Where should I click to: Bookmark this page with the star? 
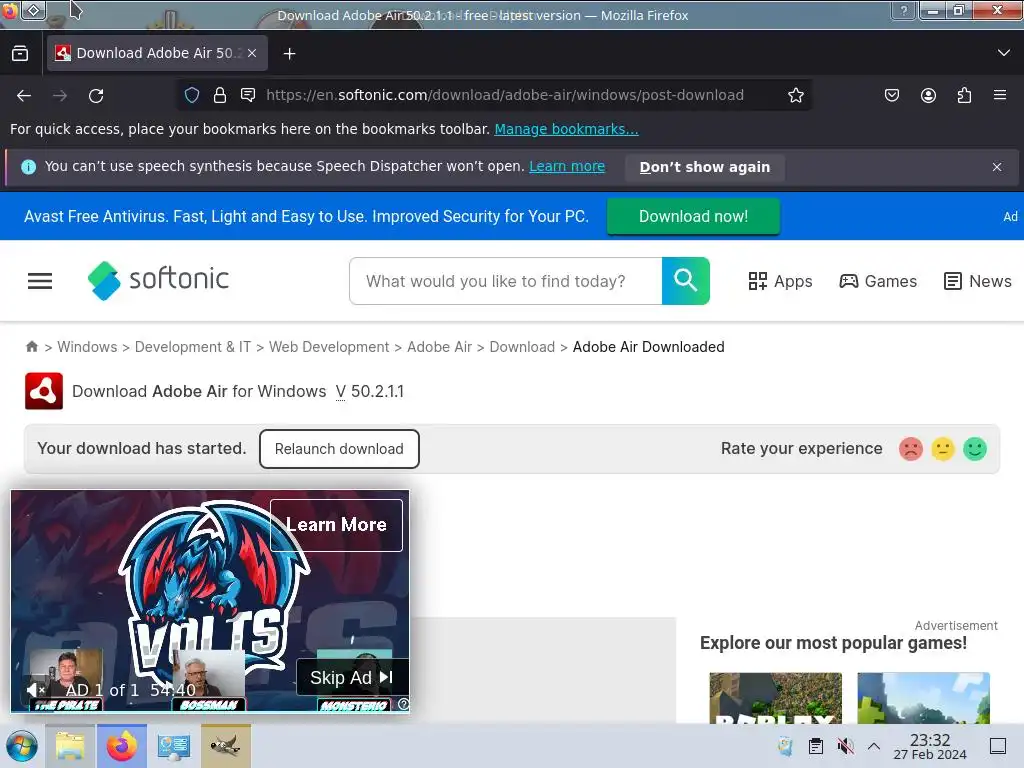795,95
